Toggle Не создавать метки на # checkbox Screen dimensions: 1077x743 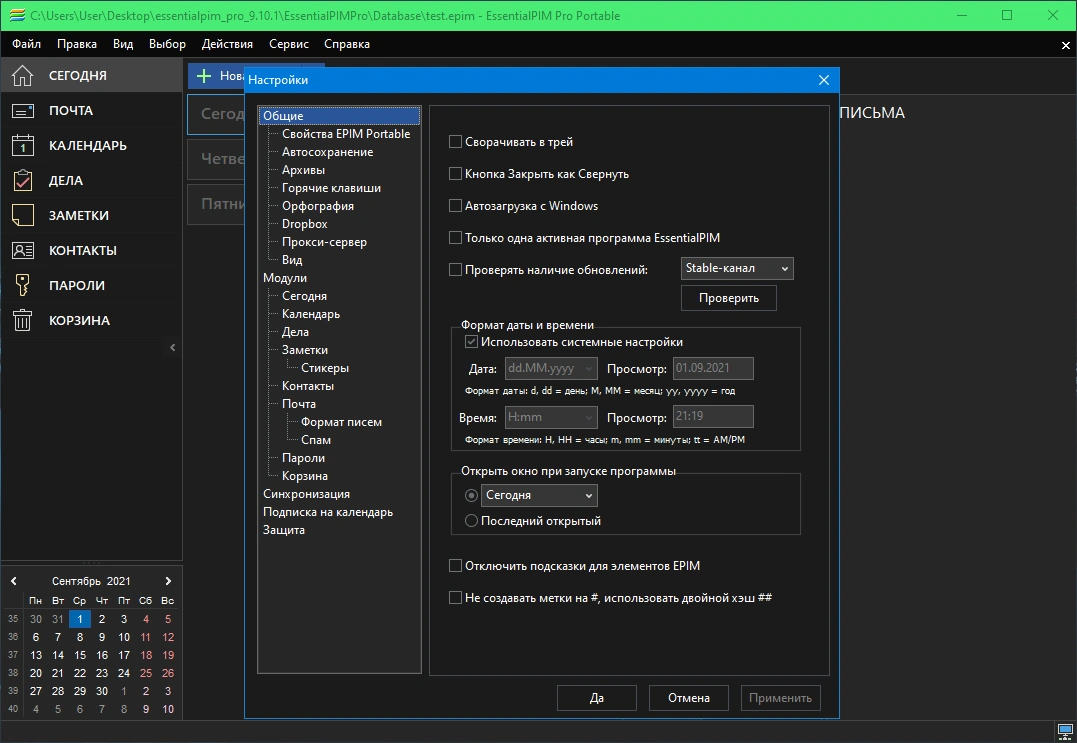point(455,597)
